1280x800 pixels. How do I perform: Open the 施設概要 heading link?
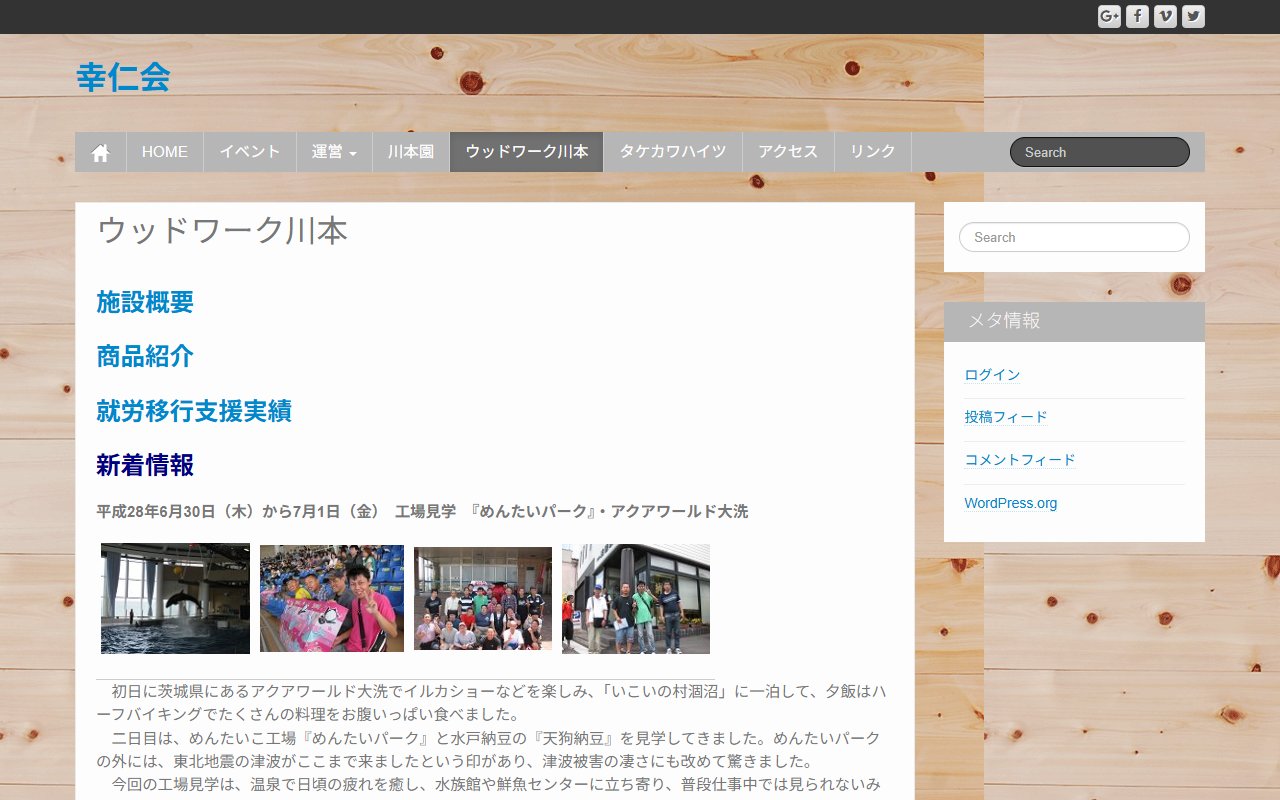[x=145, y=302]
